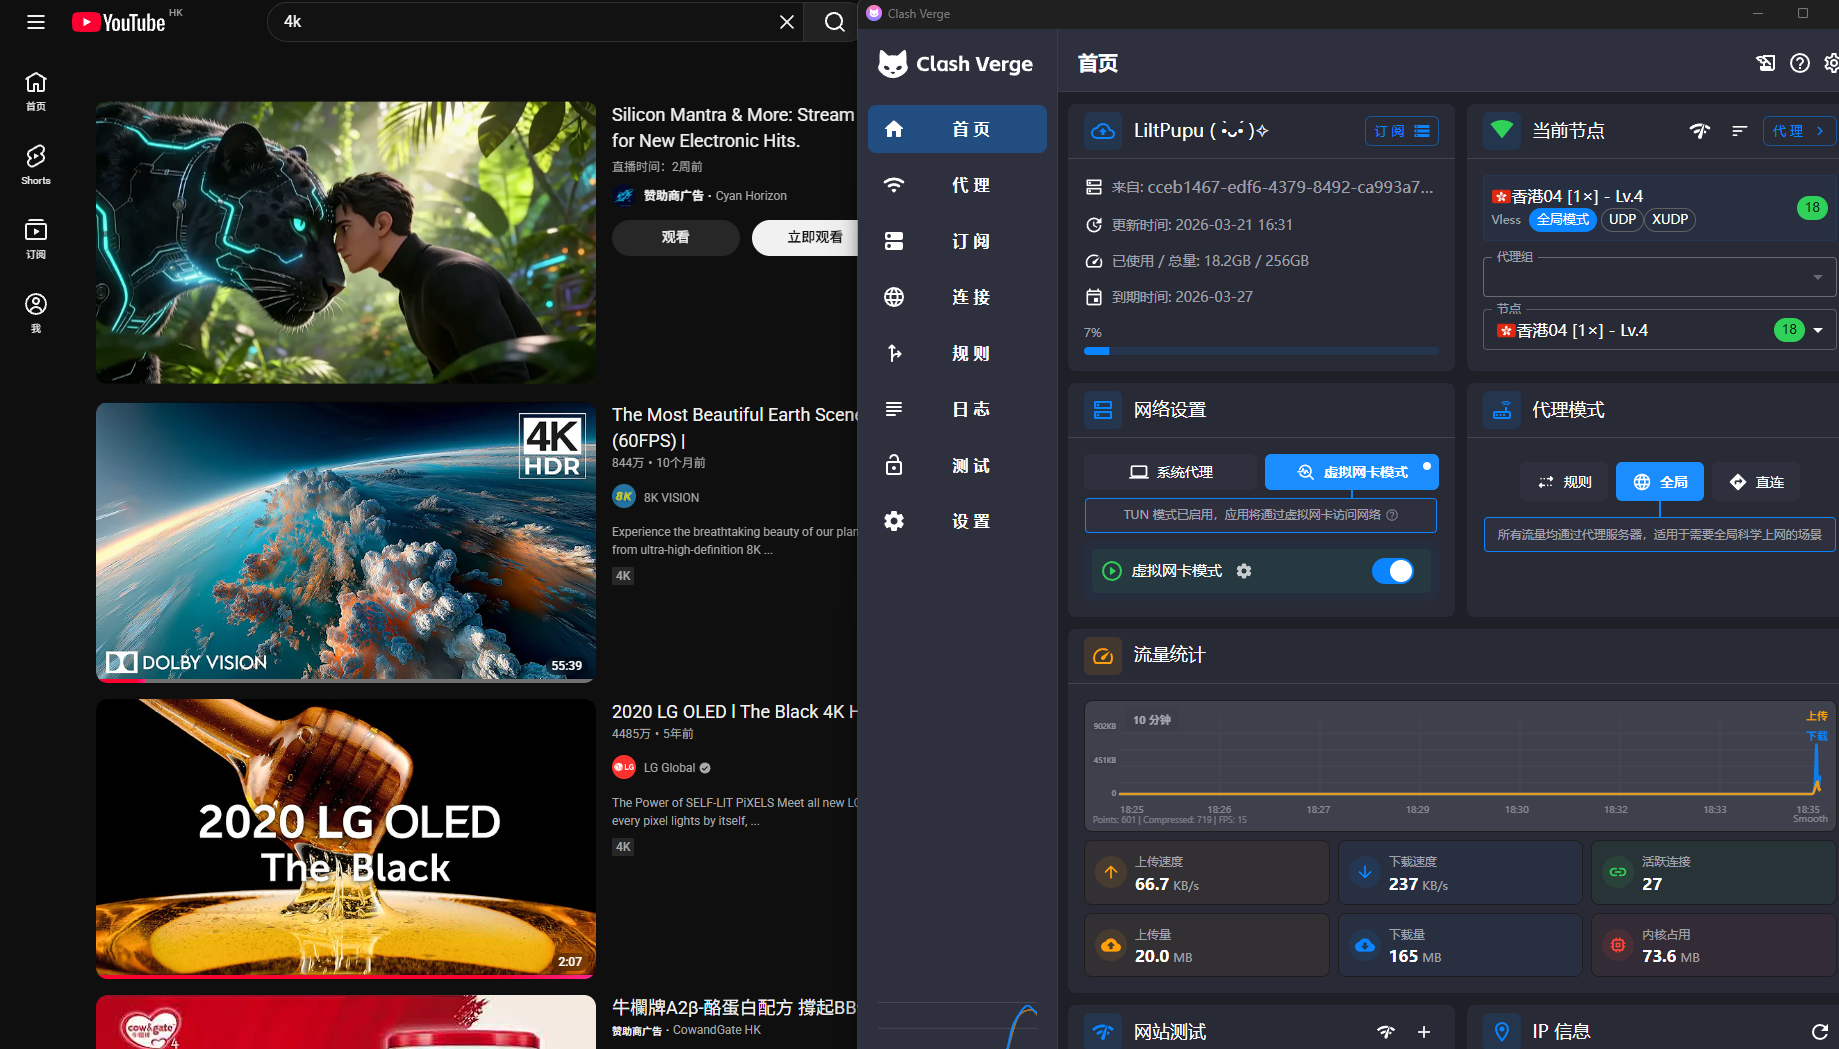Switch to the 系统代理 tab
Viewport: 1839px width, 1049px height.
pos(1171,472)
